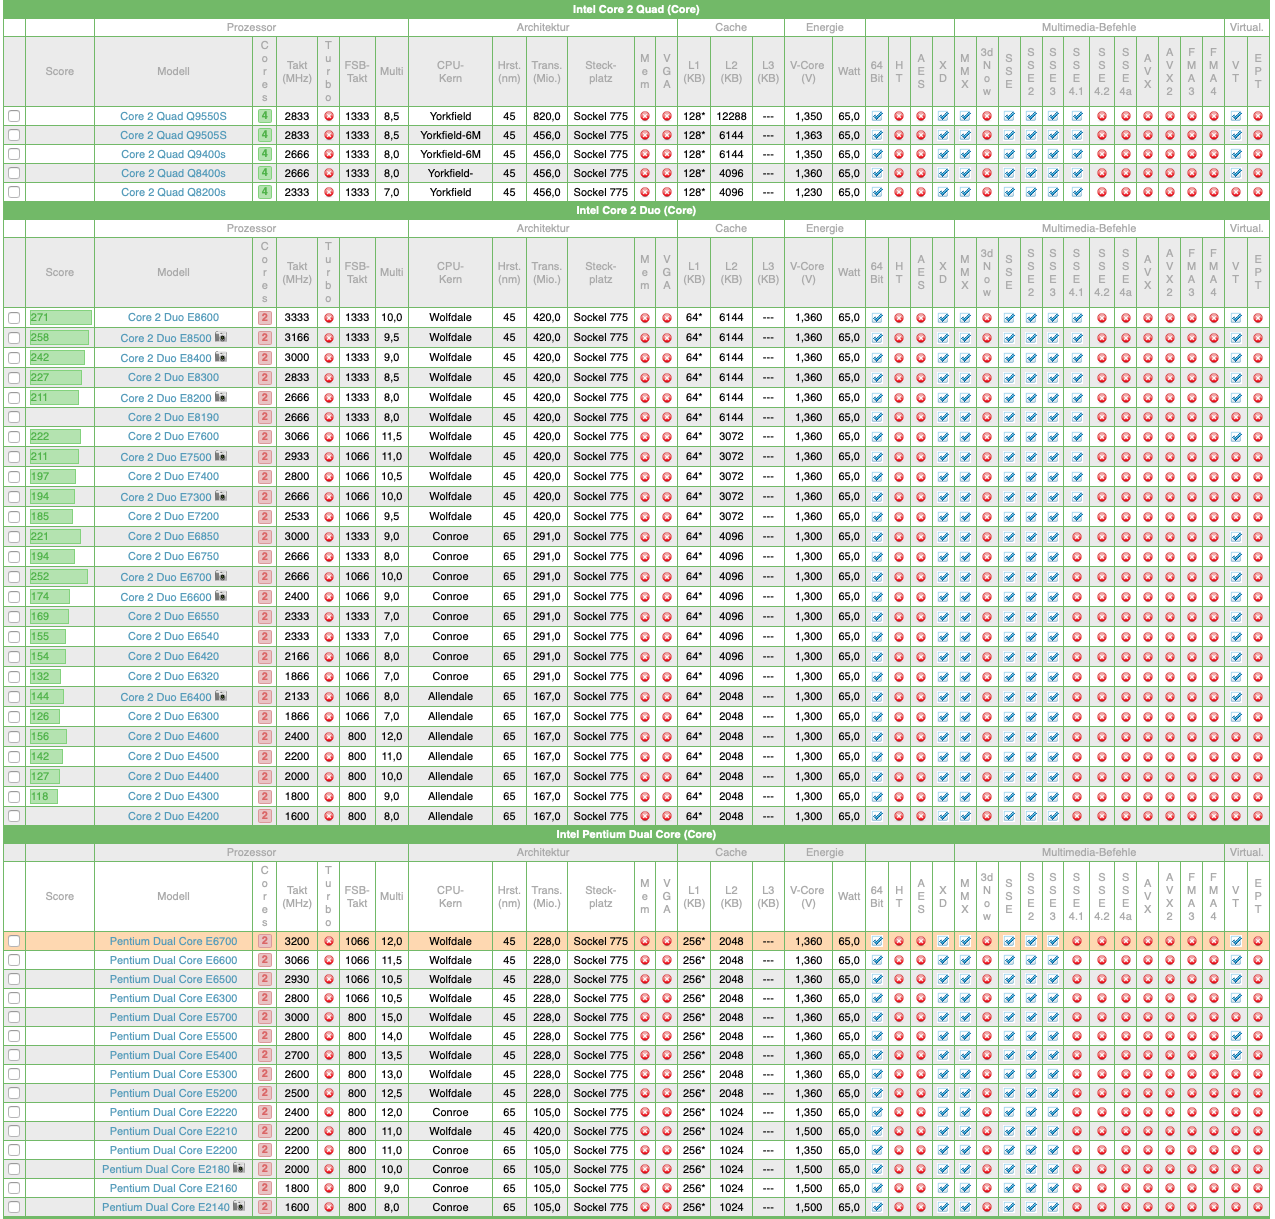Image resolution: width=1275 pixels, height=1219 pixels.
Task: Open the Core 2 Duo E7600 link
Action: point(173,436)
